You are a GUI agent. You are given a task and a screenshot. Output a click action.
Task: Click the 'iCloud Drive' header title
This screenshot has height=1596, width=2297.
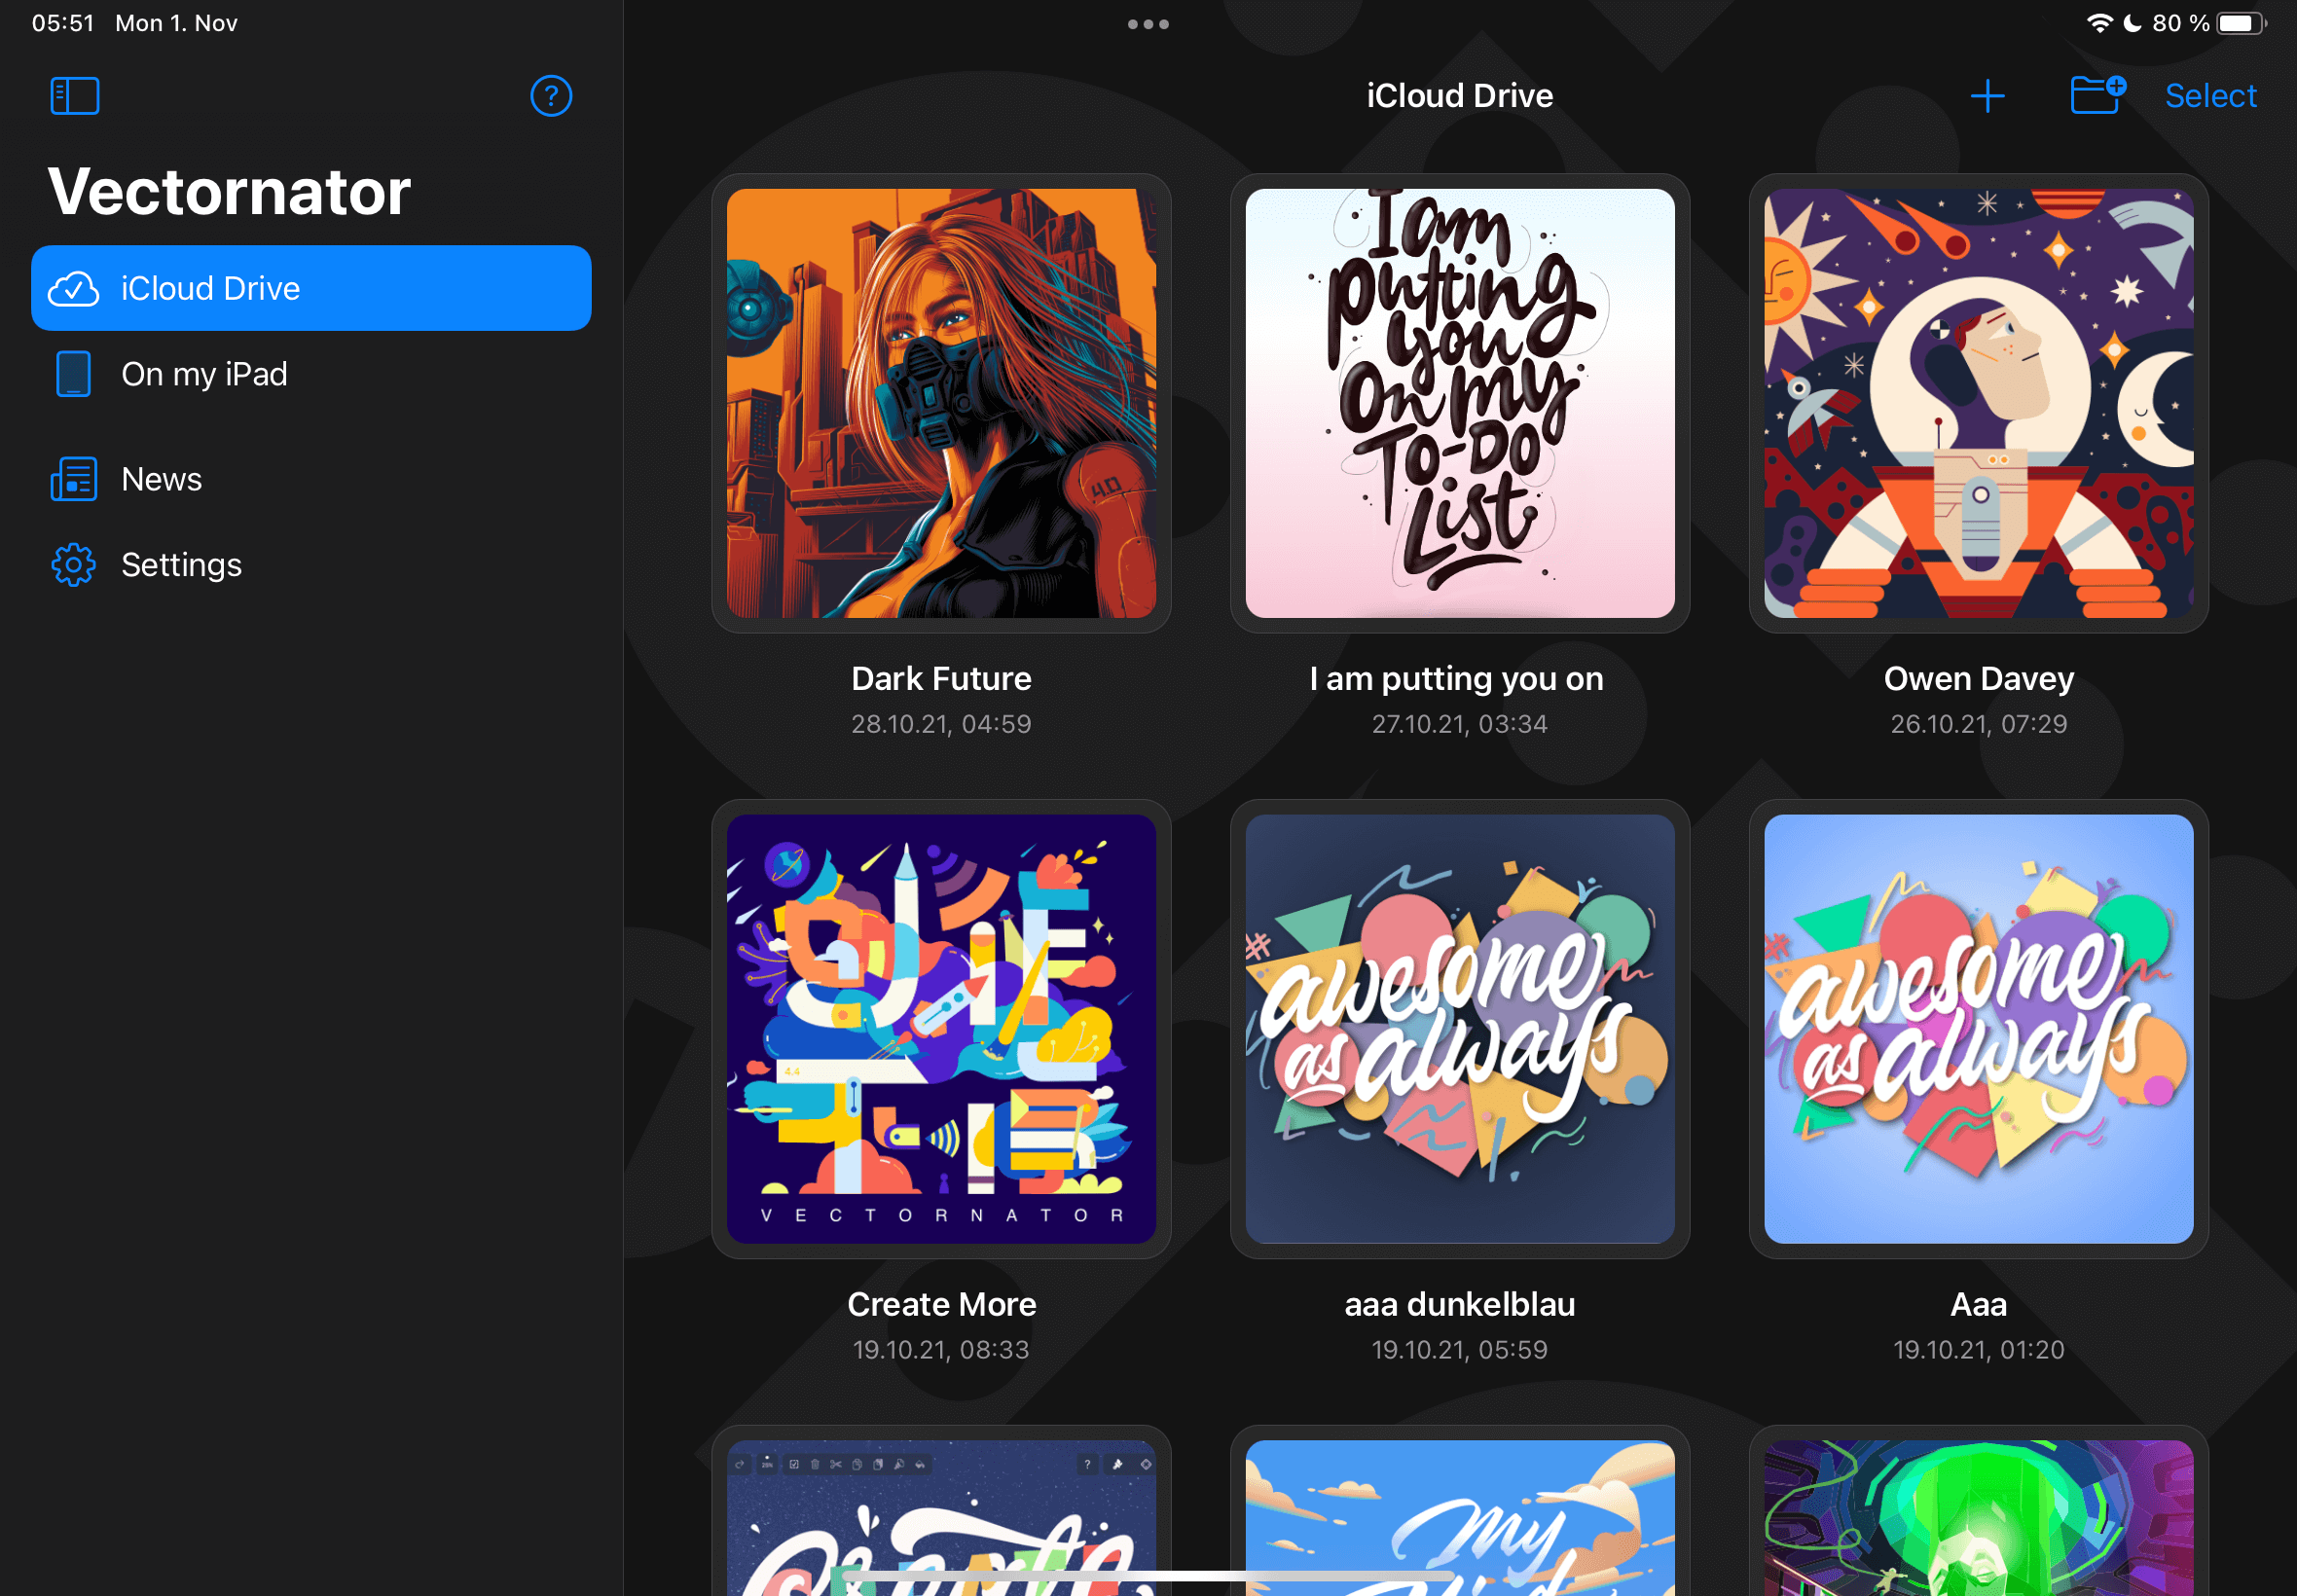pos(1459,96)
